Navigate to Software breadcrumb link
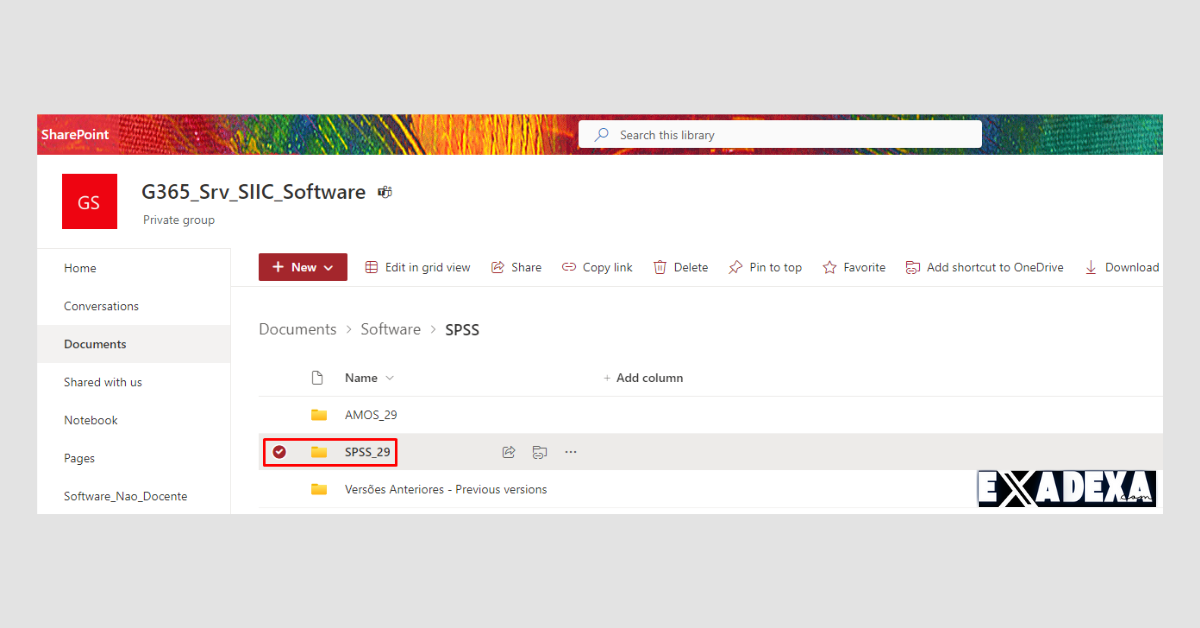Image resolution: width=1200 pixels, height=628 pixels. pyautogui.click(x=390, y=329)
